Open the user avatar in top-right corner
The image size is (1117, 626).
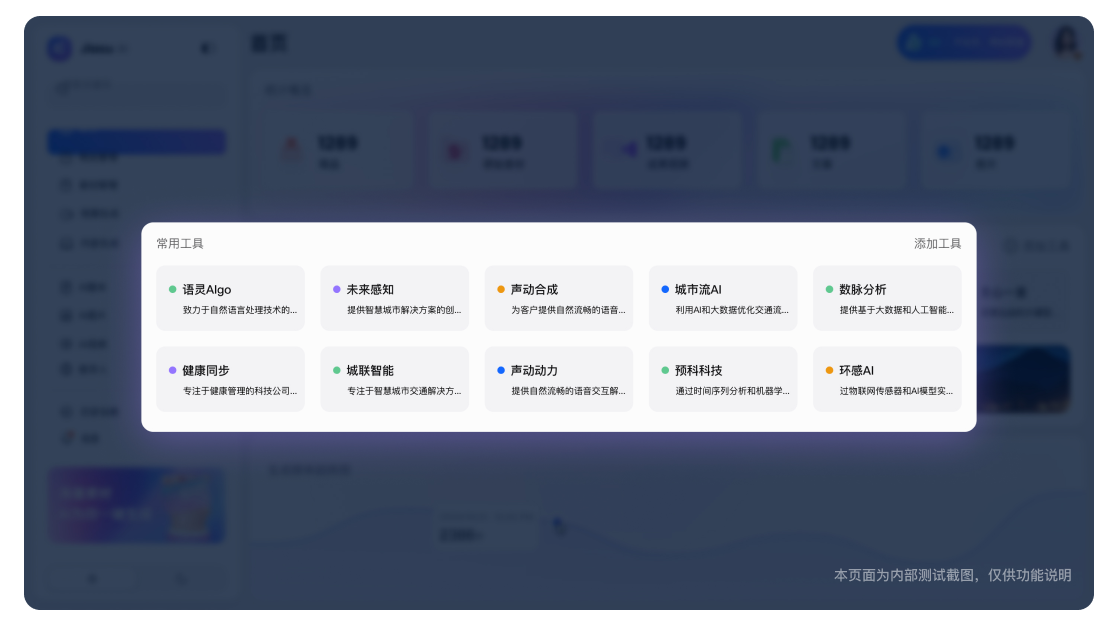(1066, 43)
